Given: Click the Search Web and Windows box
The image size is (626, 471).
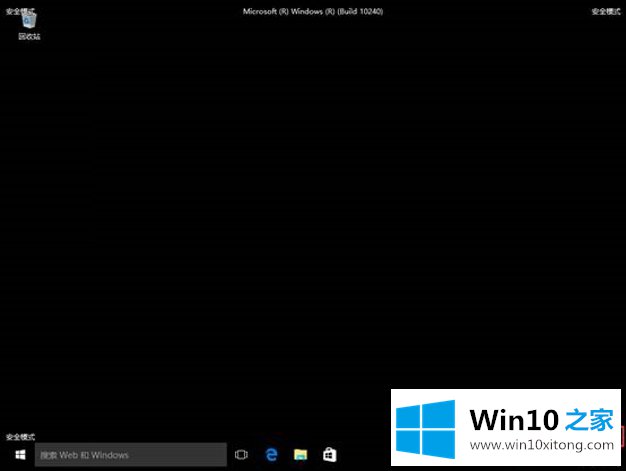Looking at the screenshot, I should pos(131,455).
